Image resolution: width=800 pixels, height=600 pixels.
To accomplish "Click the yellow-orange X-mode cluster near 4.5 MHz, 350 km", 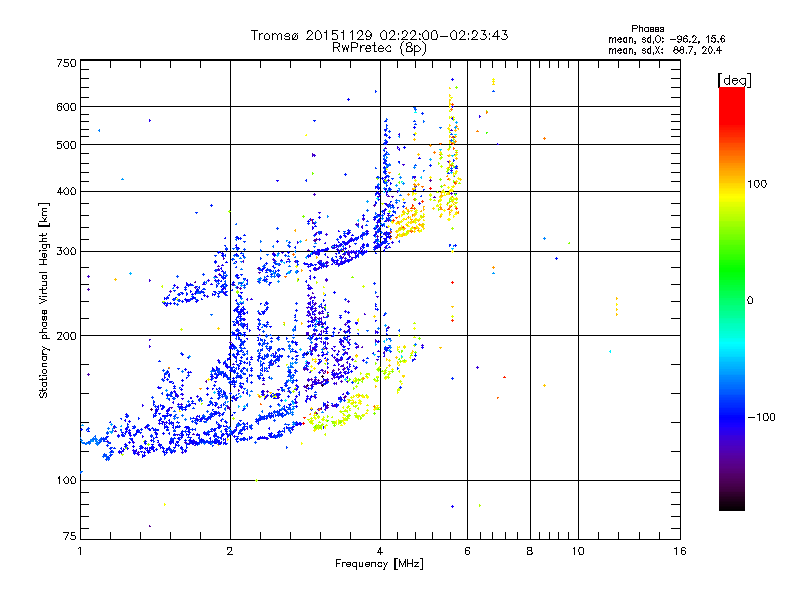I will pyautogui.click(x=408, y=222).
